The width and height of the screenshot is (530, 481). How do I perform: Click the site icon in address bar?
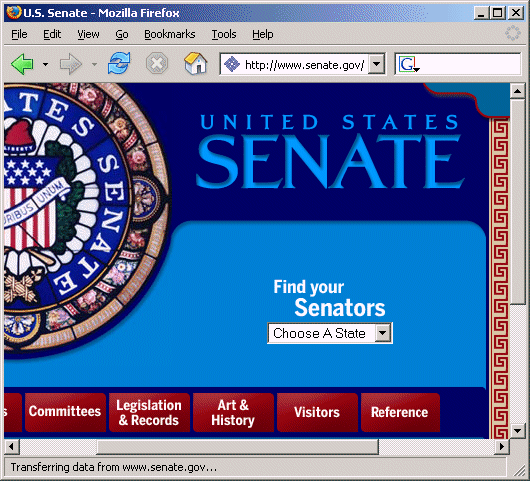[232, 64]
